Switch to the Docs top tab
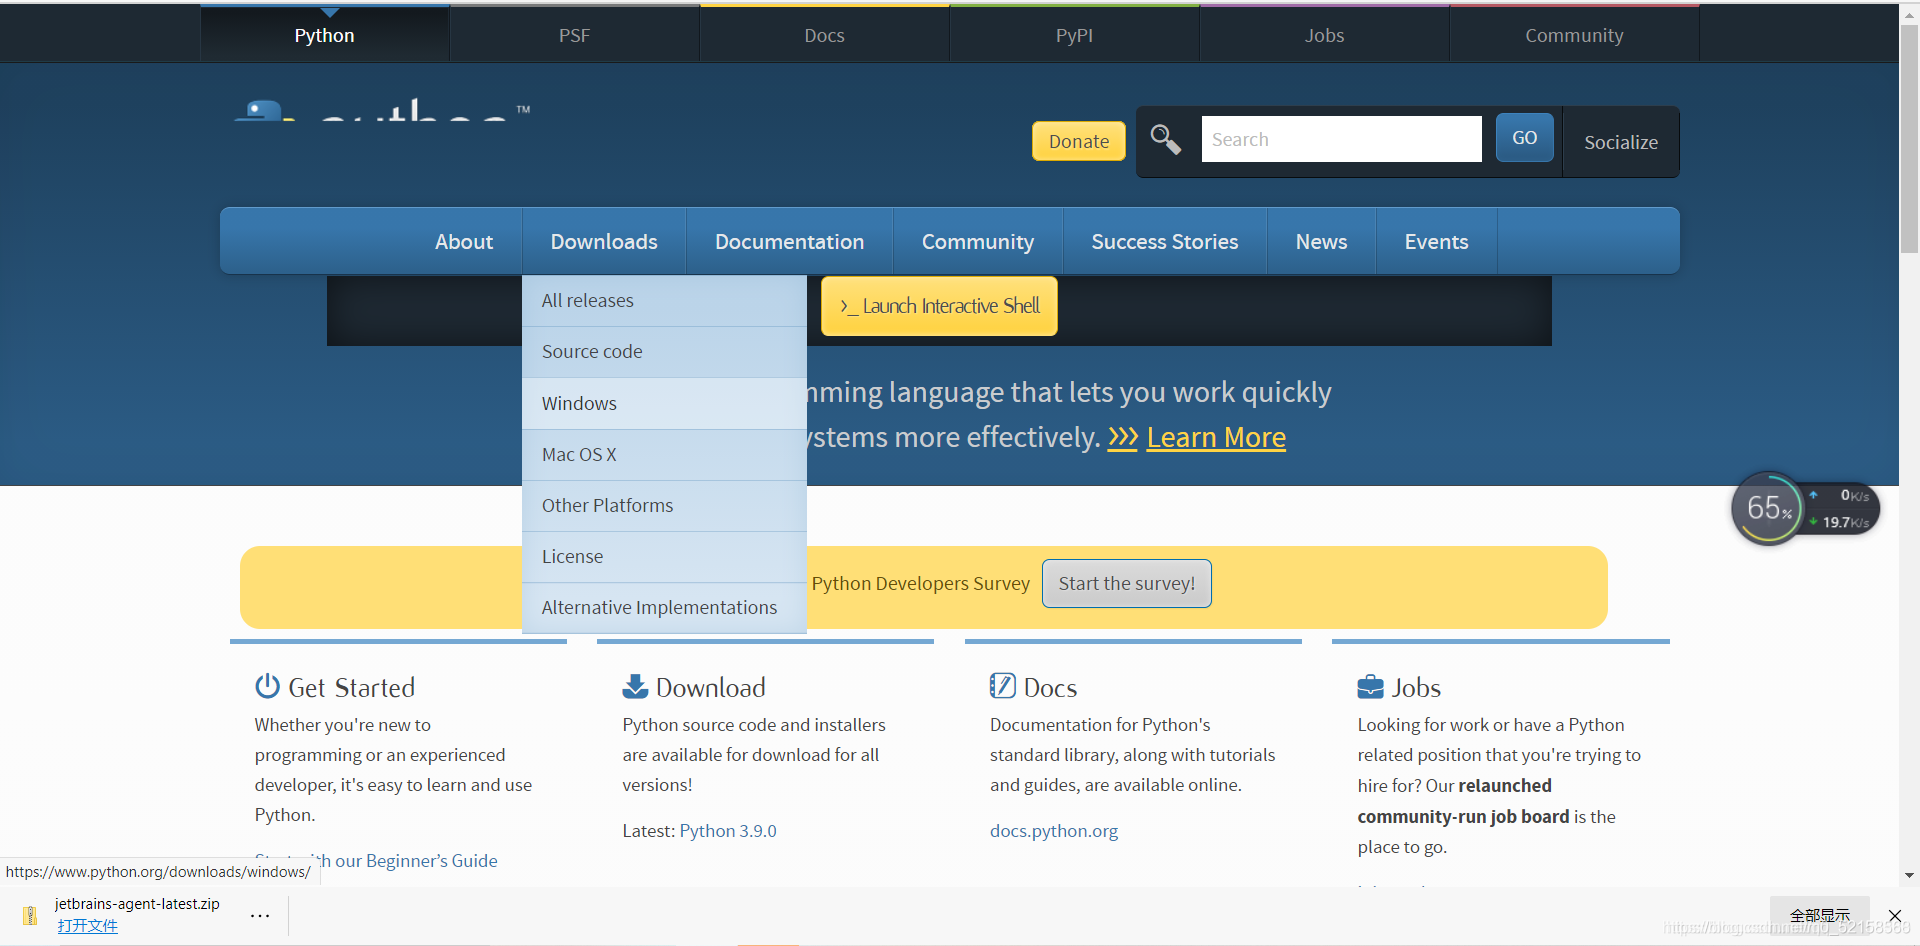The image size is (1920, 946). [x=825, y=35]
